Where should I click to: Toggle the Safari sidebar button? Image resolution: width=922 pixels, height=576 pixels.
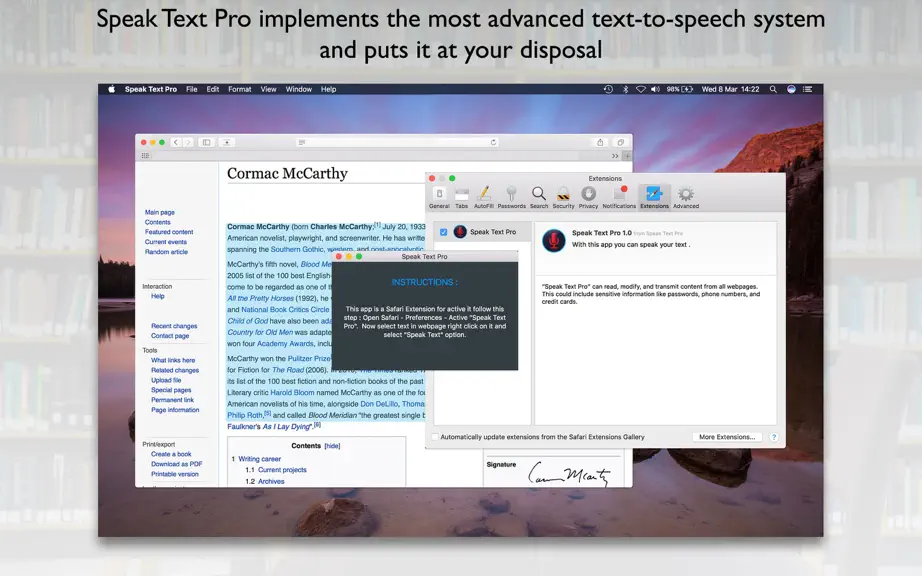coord(206,142)
